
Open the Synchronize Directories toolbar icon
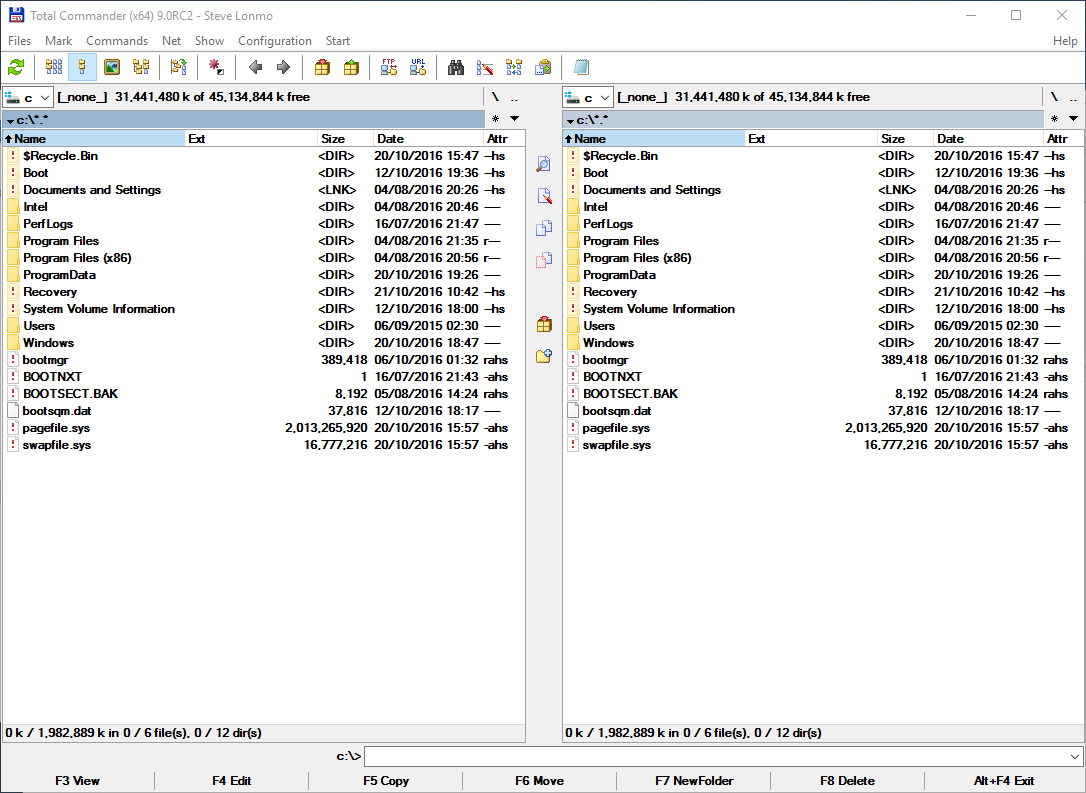coord(513,67)
